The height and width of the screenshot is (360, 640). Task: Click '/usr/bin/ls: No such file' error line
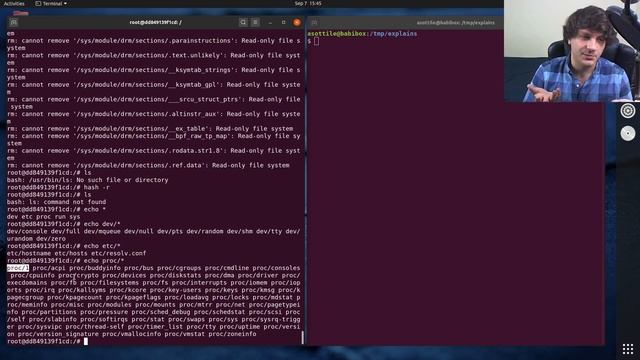[87, 180]
